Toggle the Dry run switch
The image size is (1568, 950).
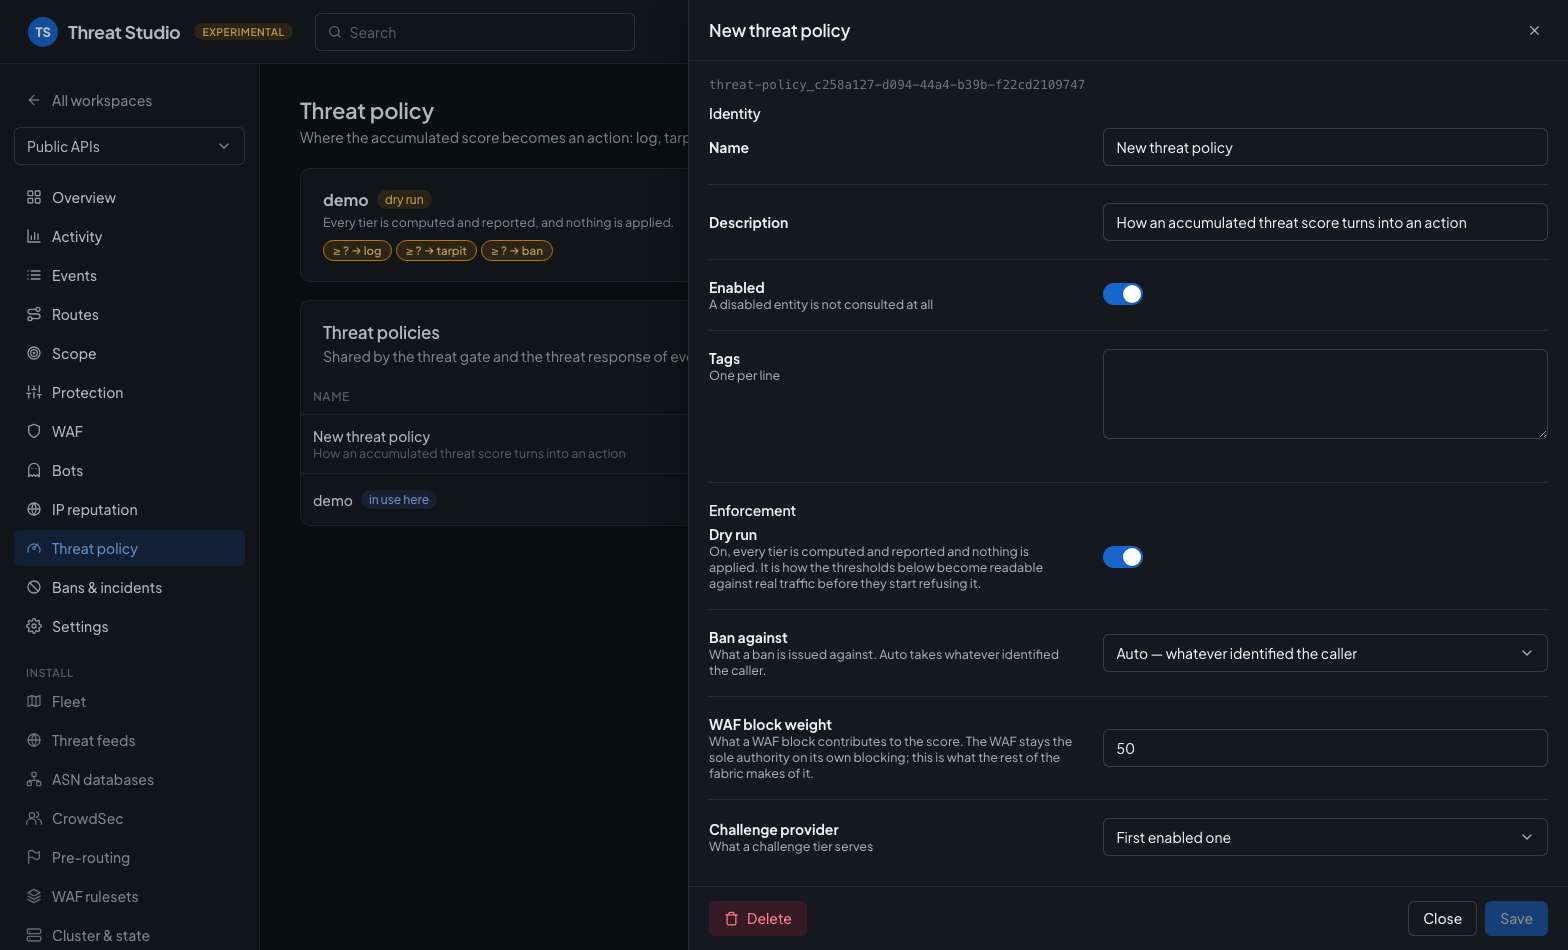(1122, 557)
